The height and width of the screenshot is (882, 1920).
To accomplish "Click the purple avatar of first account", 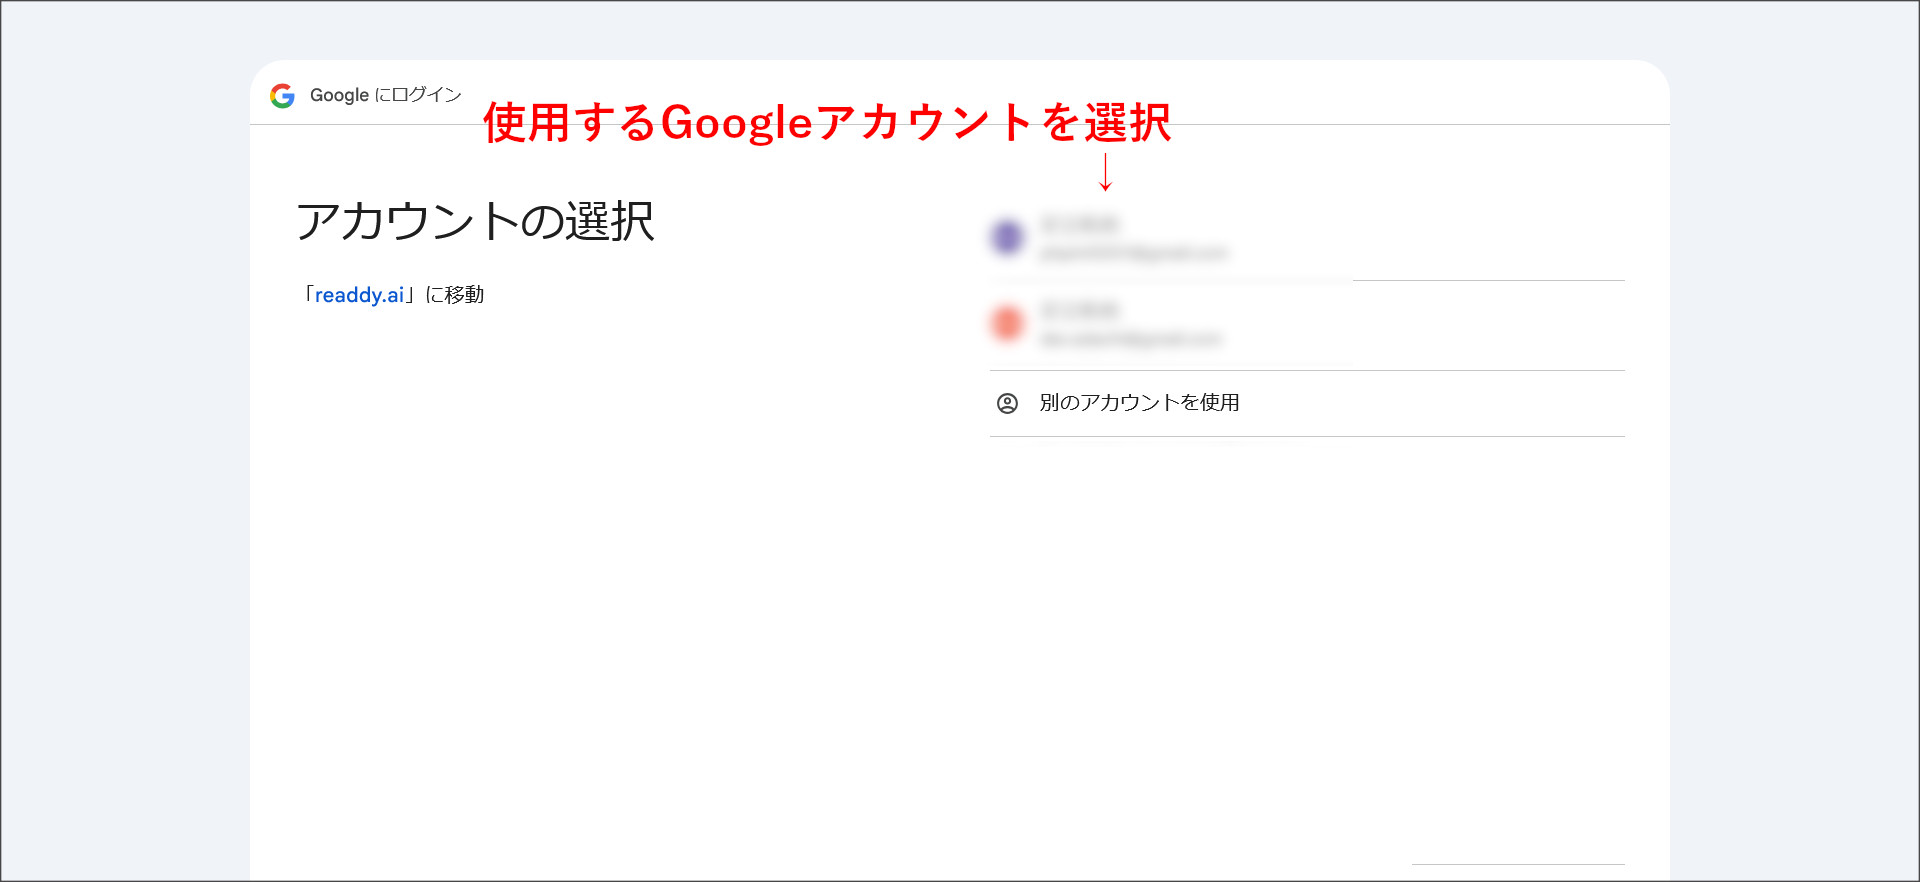I will pos(1007,237).
